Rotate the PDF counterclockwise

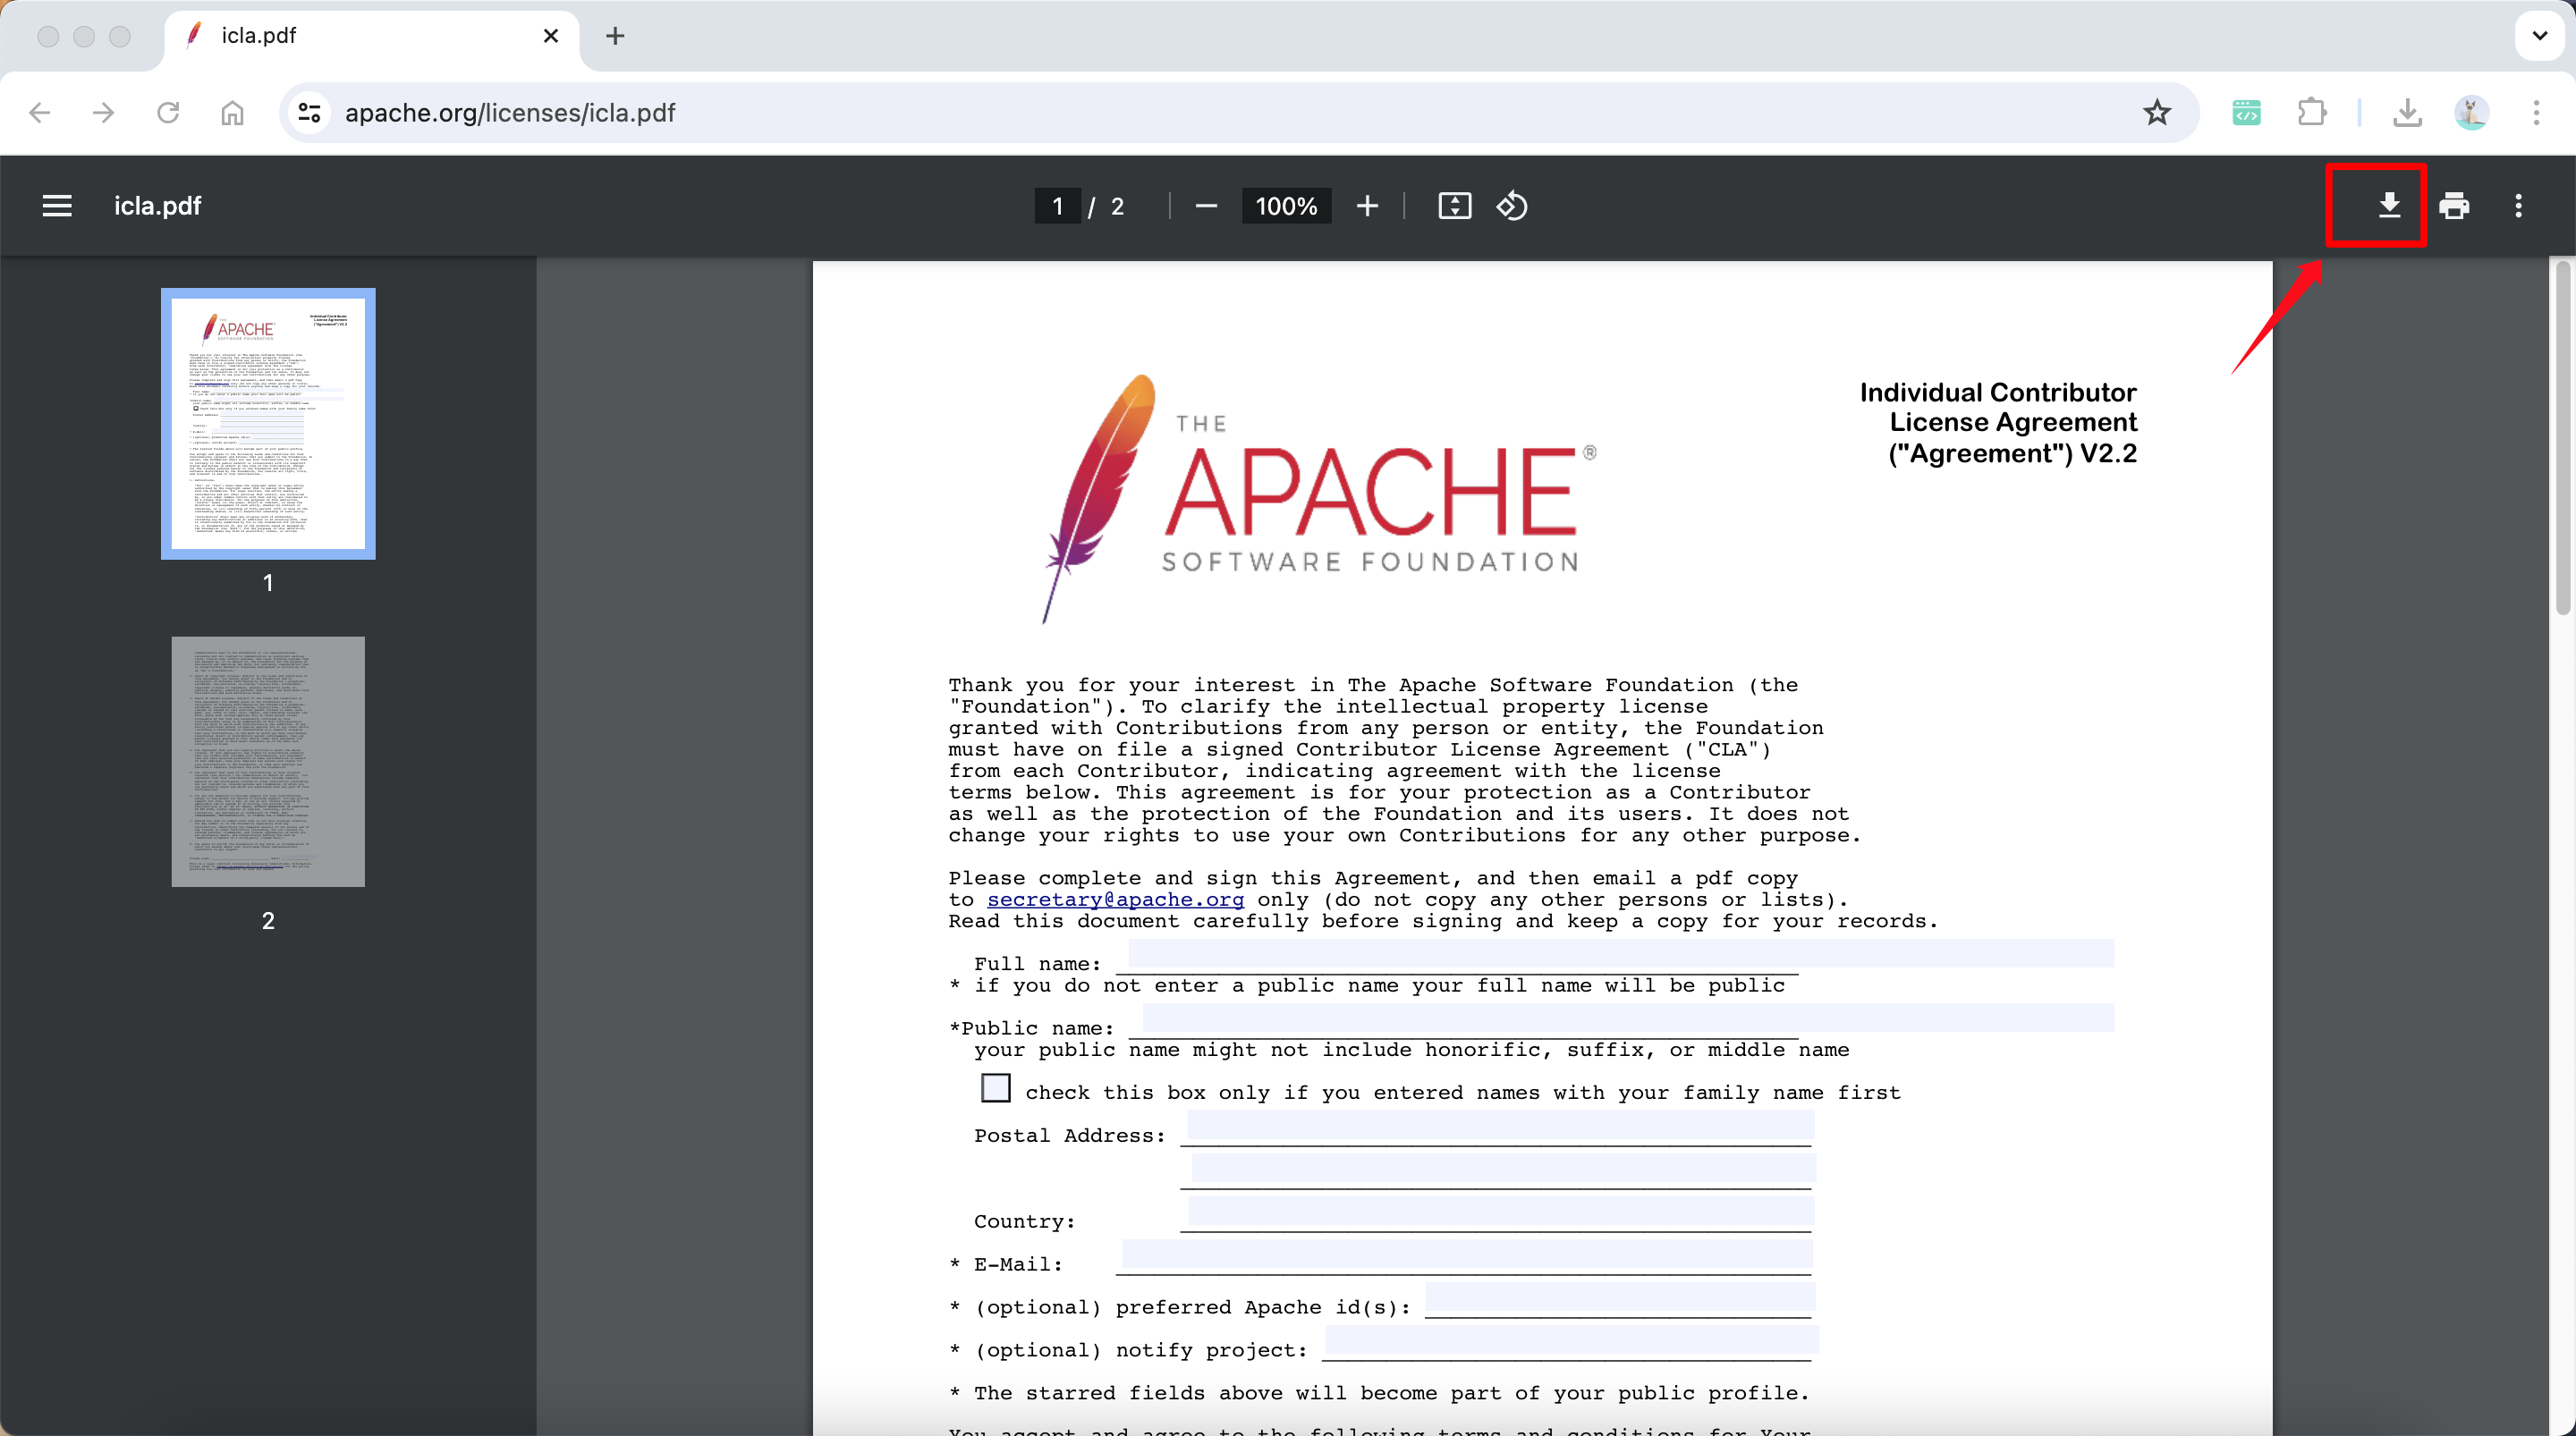(x=1511, y=206)
